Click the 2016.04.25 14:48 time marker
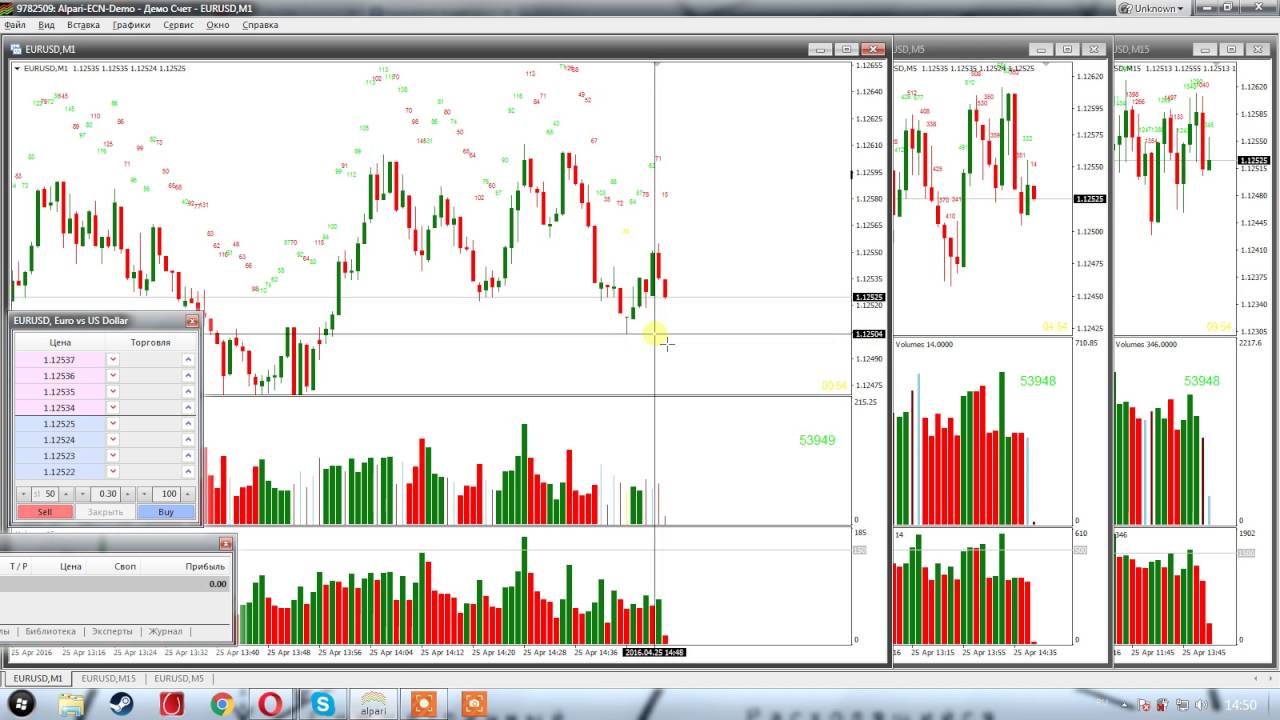Viewport: 1280px width, 720px height. click(655, 652)
